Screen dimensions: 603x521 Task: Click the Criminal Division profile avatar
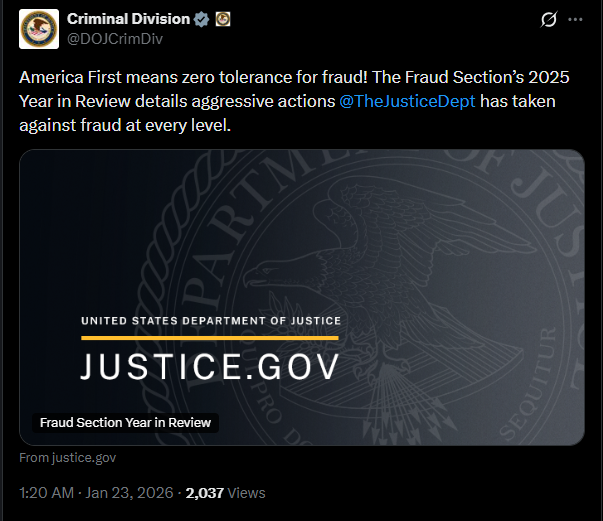pos(39,29)
